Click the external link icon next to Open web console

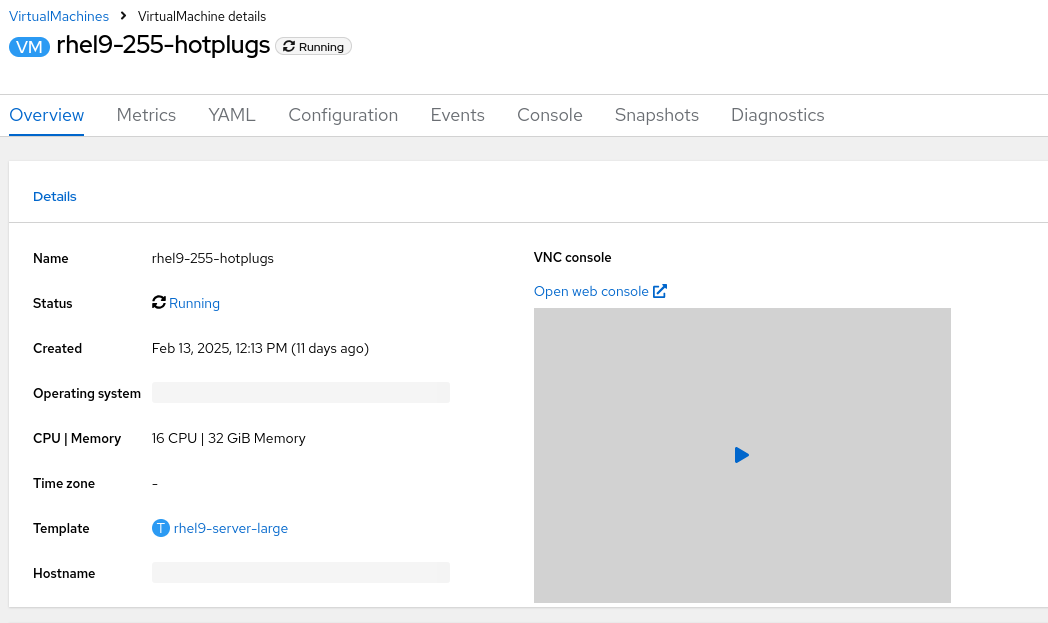660,291
